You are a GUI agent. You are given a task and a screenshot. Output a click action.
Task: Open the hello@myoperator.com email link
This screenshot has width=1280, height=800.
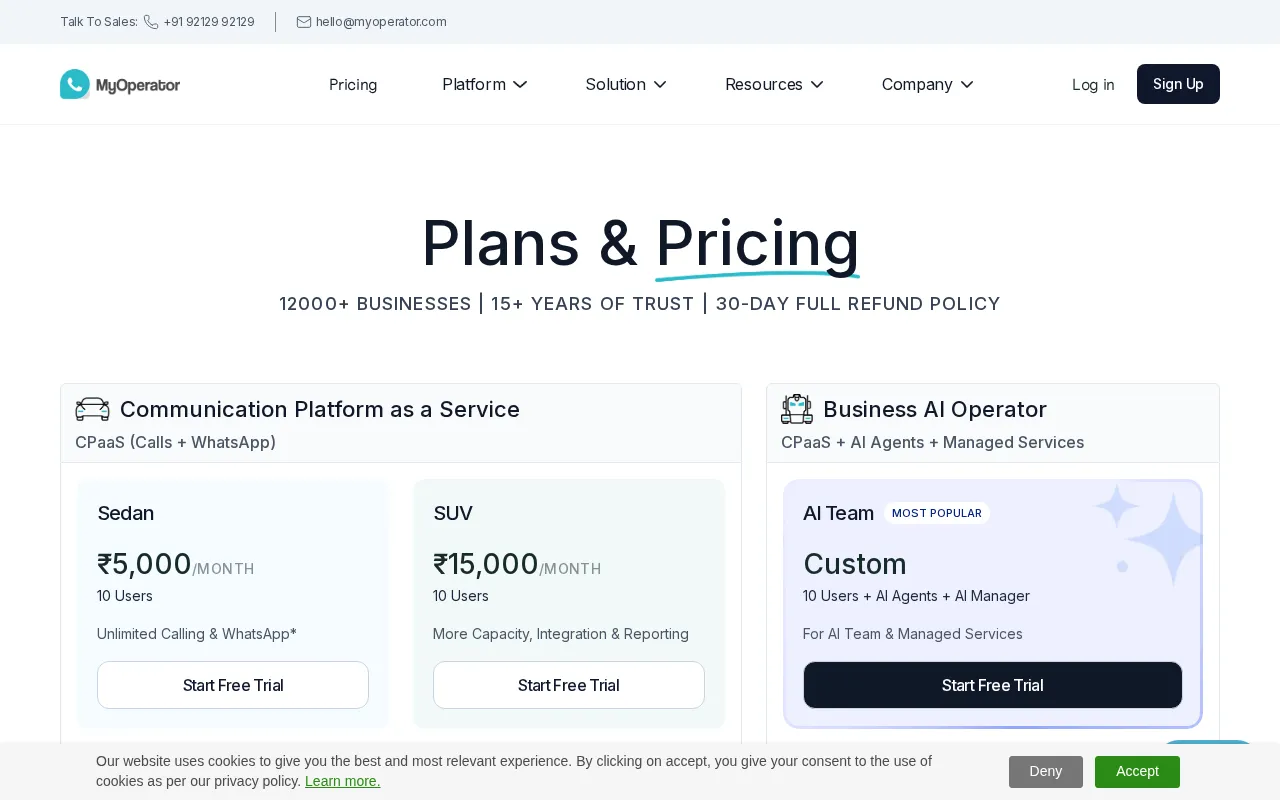click(381, 22)
